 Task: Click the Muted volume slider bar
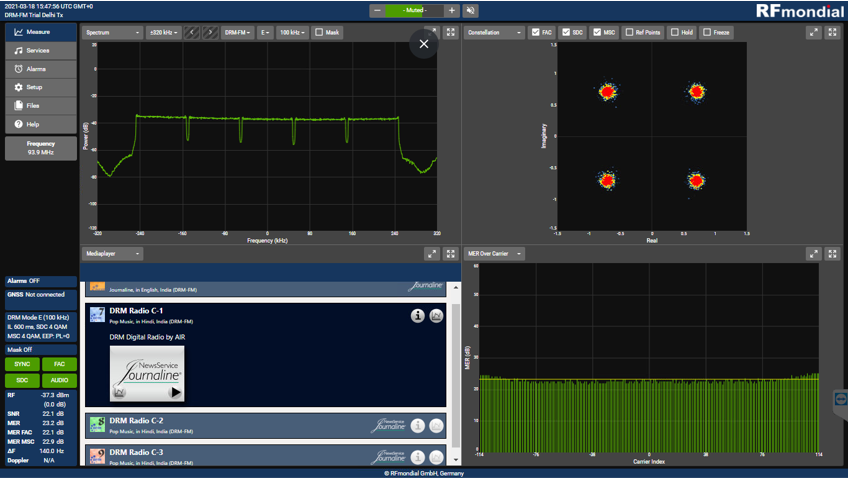tap(414, 11)
